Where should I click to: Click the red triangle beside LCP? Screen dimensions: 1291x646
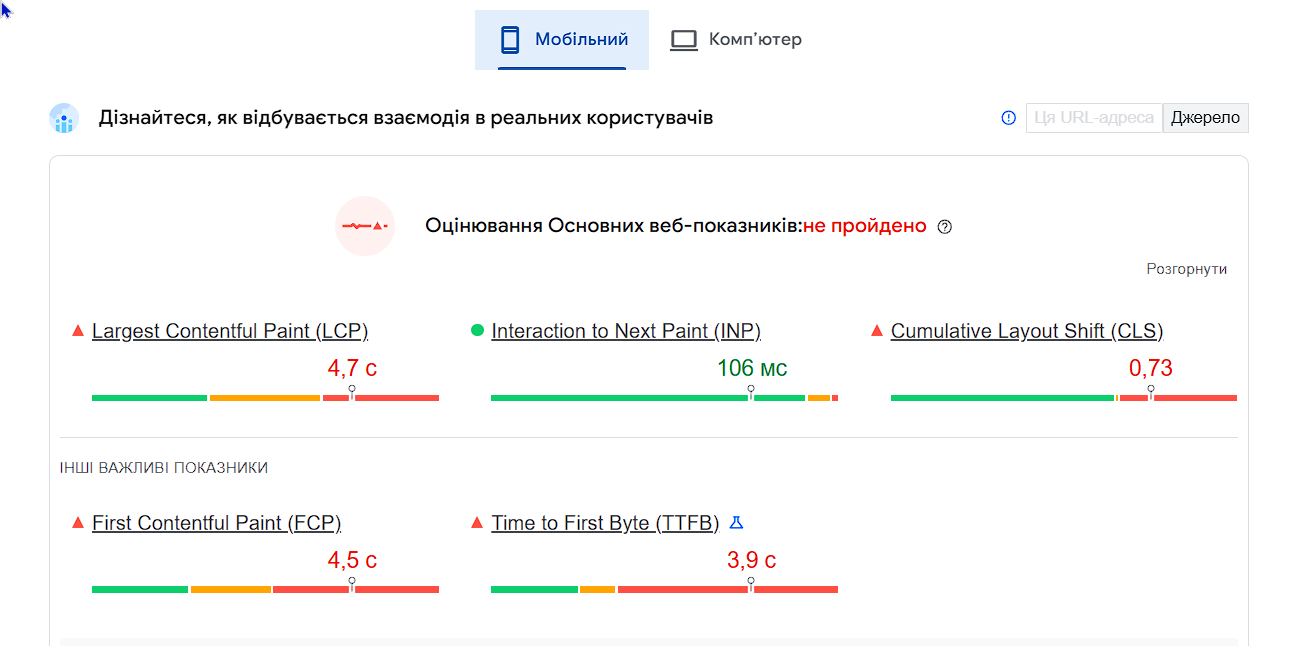click(x=78, y=331)
